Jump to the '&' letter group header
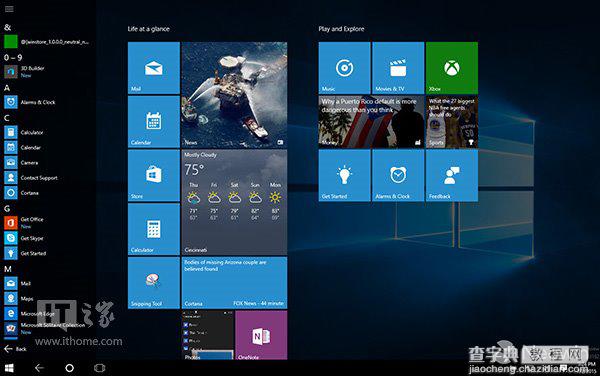 point(7,27)
